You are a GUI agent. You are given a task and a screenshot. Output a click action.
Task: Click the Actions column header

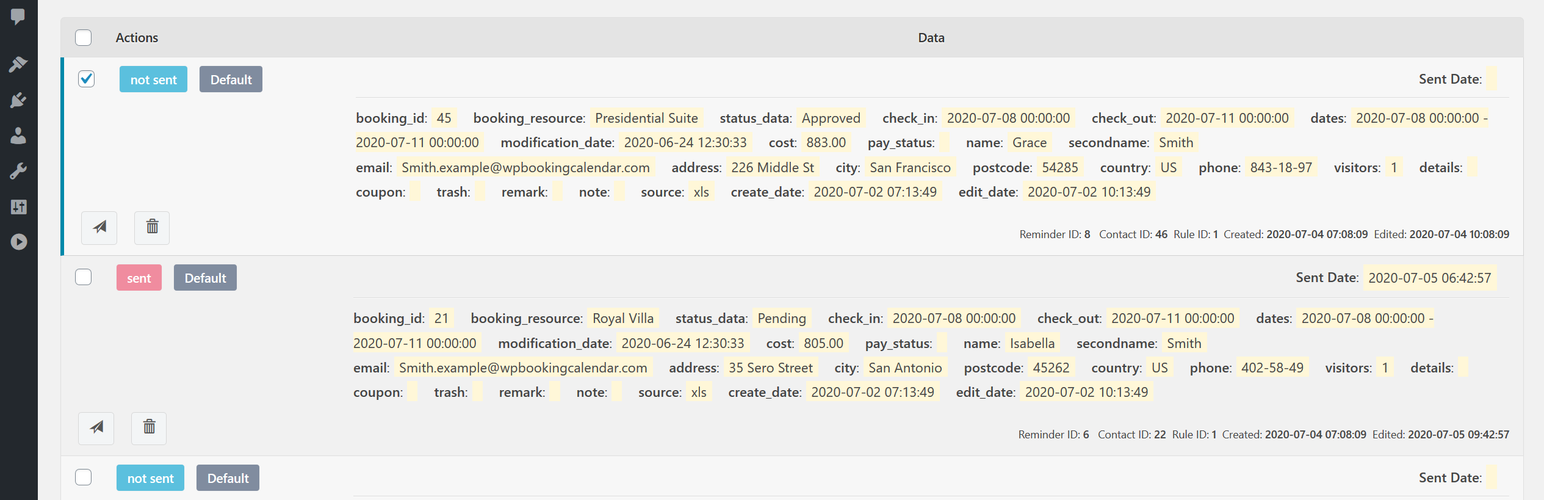[x=137, y=38]
